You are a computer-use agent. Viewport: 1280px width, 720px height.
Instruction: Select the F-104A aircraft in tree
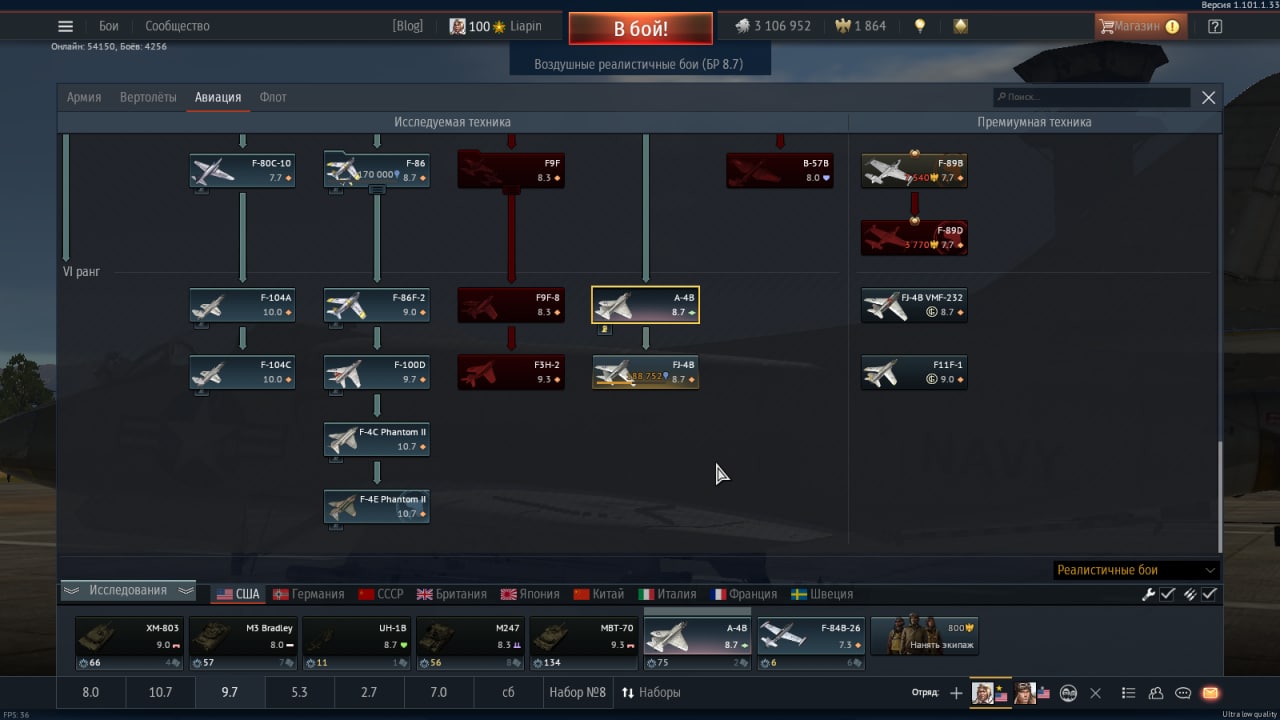243,305
